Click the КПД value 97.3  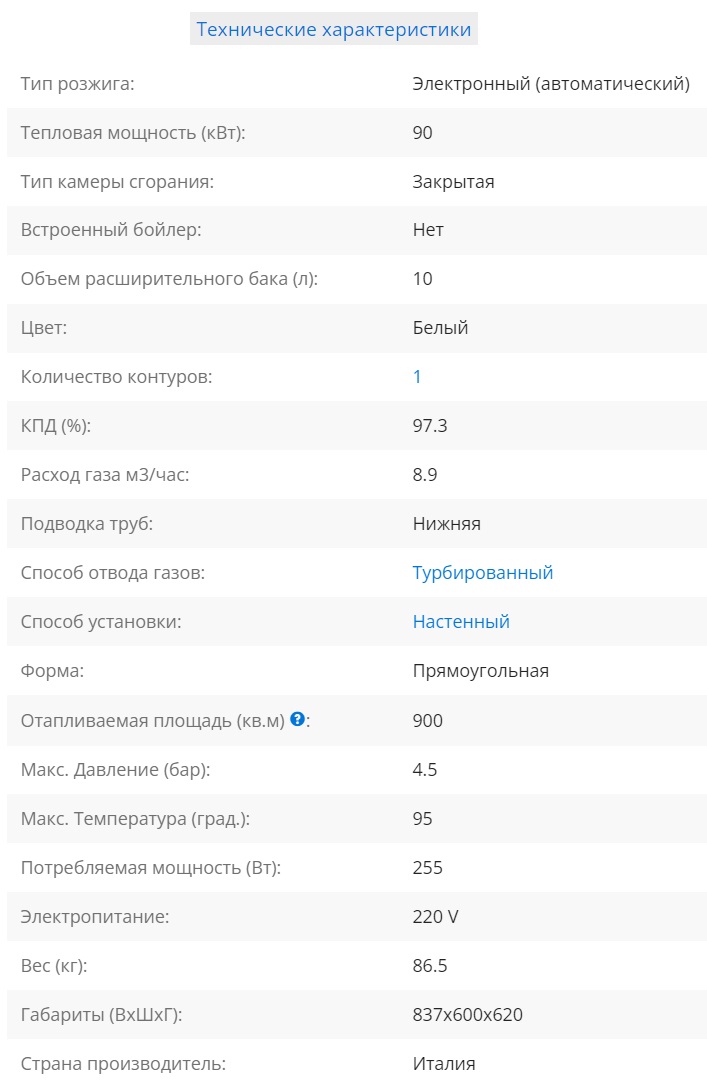coord(430,426)
